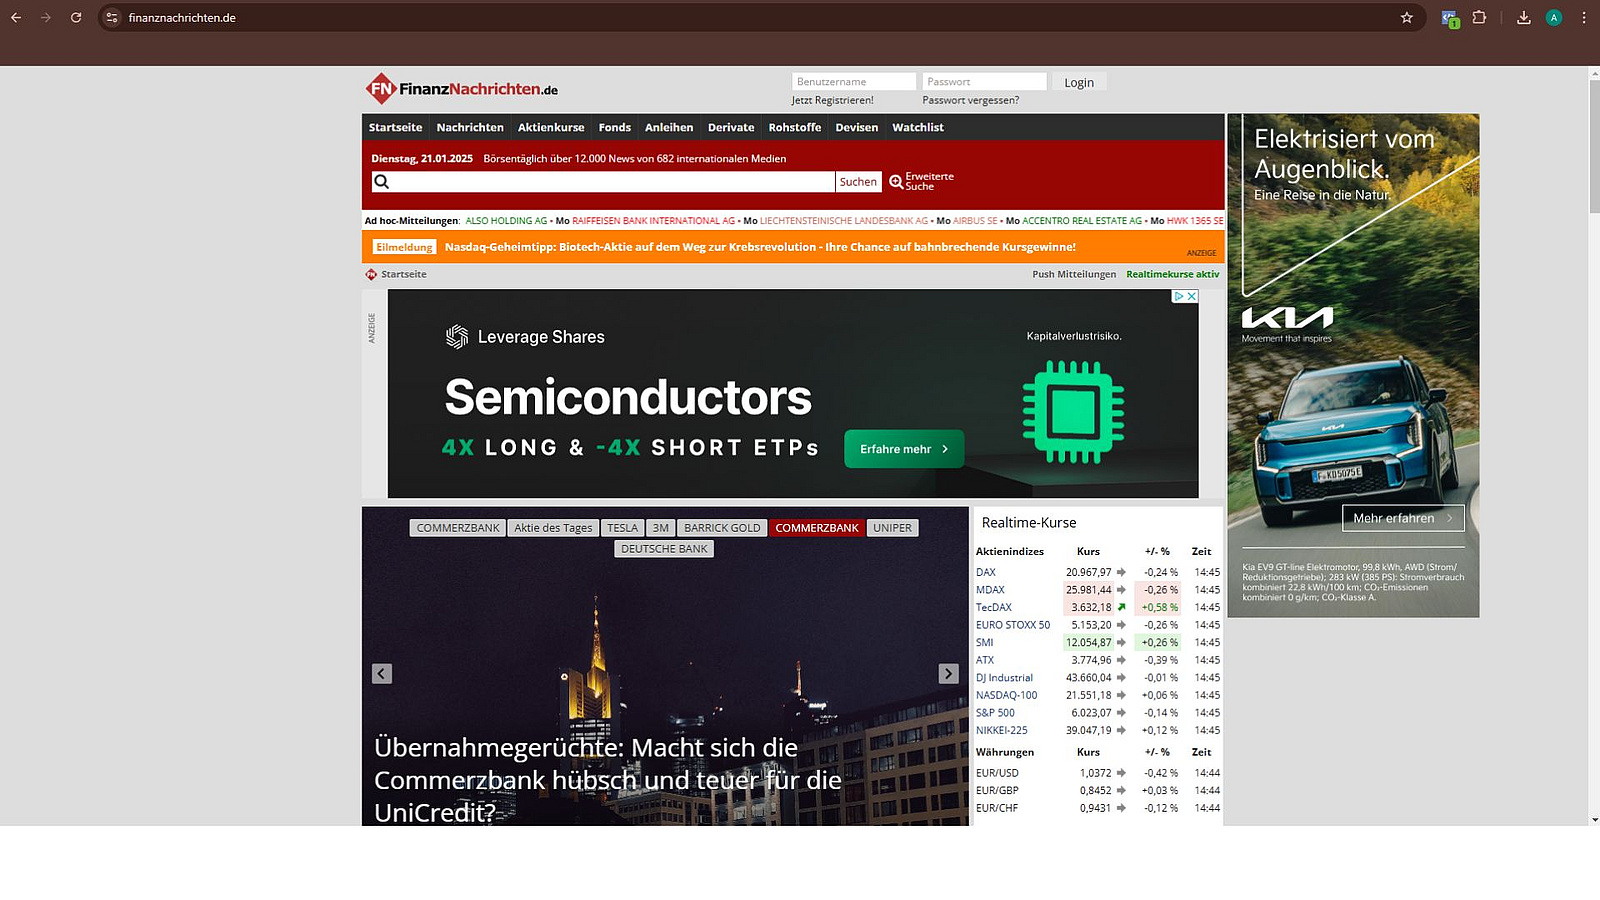Image resolution: width=1600 pixels, height=900 pixels.
Task: Select the DEUTSCHE BANK tab
Action: pos(664,549)
